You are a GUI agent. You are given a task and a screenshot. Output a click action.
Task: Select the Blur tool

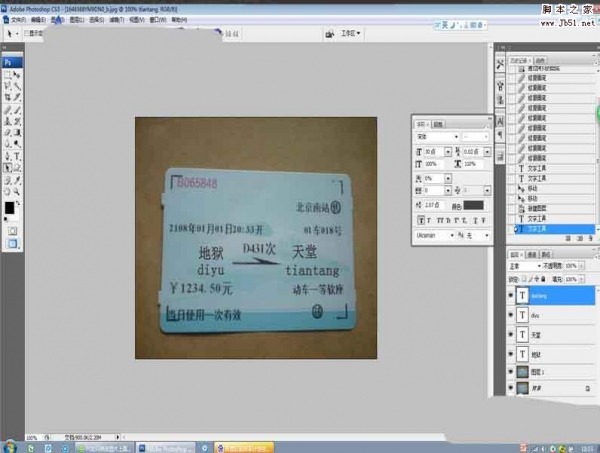coord(7,144)
